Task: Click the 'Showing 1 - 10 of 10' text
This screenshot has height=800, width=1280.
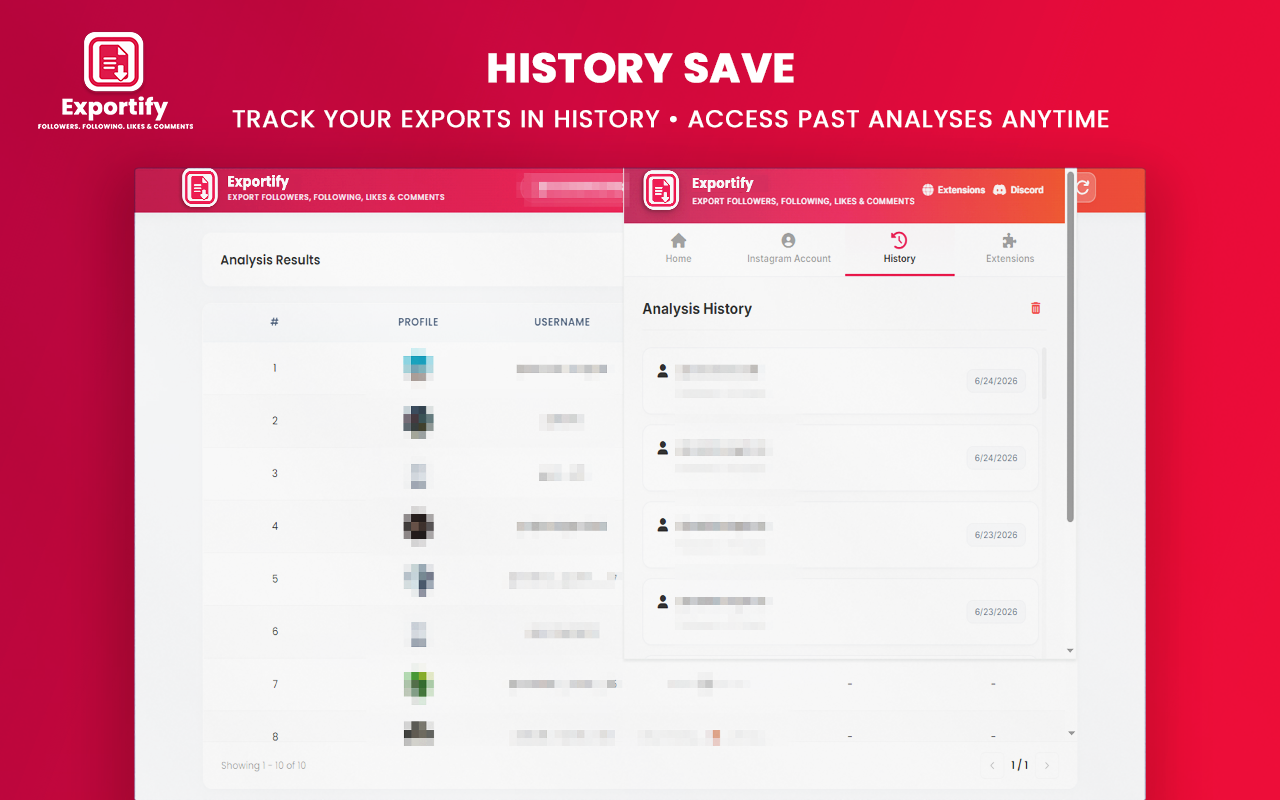Action: click(263, 766)
